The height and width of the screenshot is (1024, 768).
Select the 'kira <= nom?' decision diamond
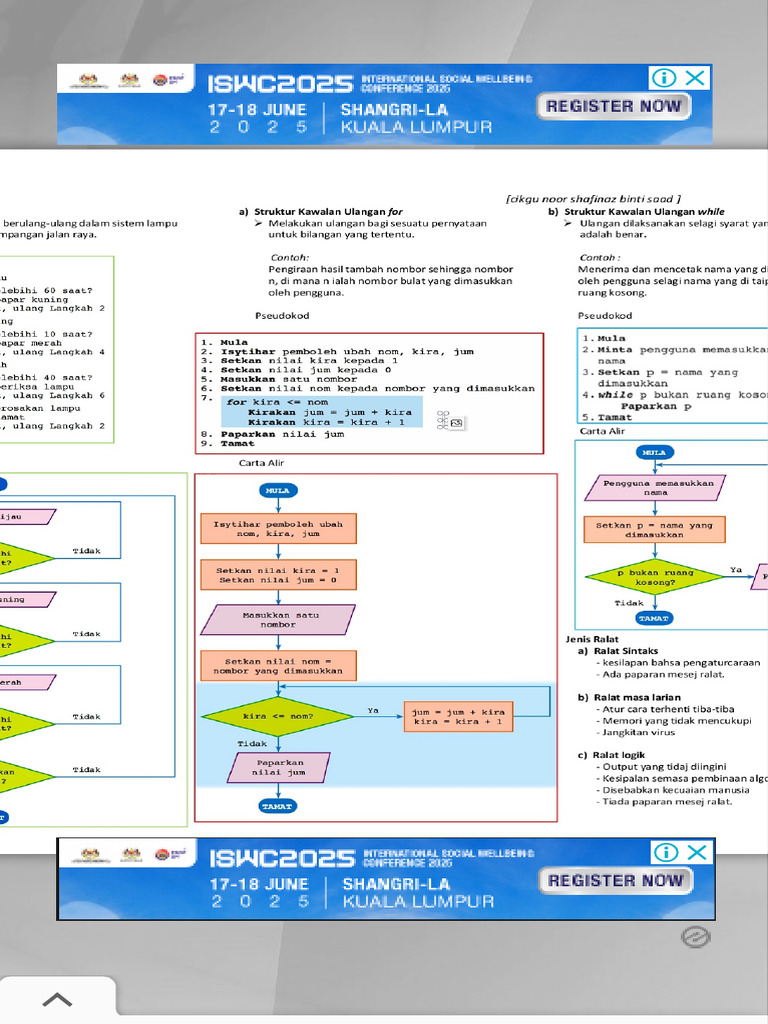(278, 716)
